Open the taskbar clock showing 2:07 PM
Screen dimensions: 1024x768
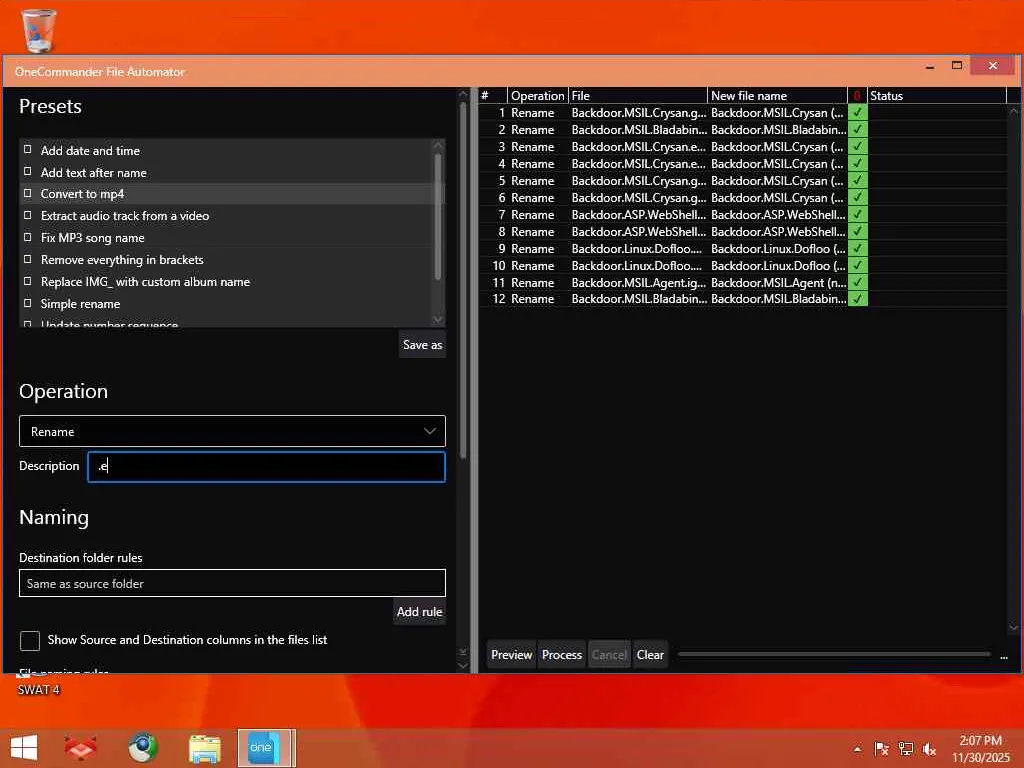tap(981, 749)
